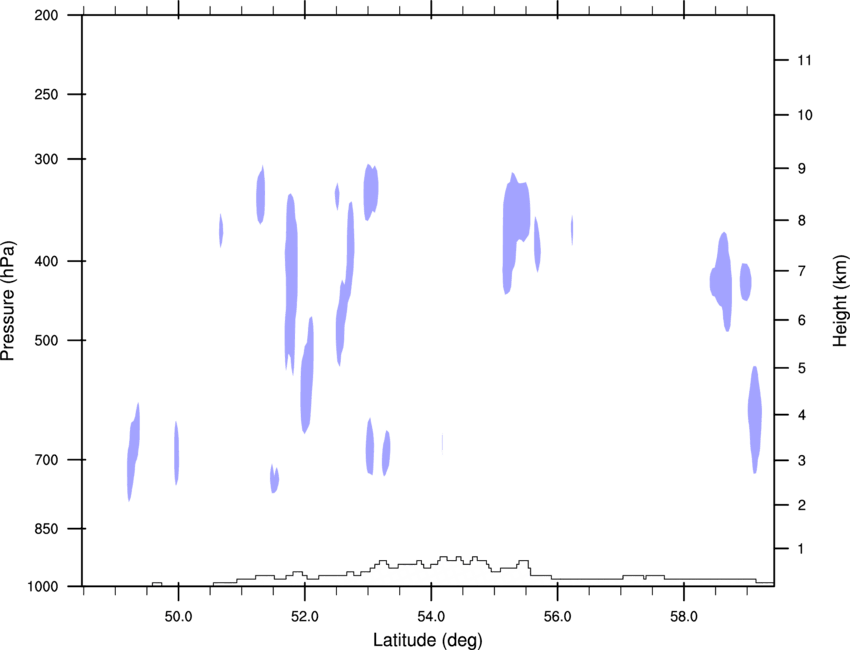Select the 500 pressure tick label
850x650 pixels.
pos(46,340)
